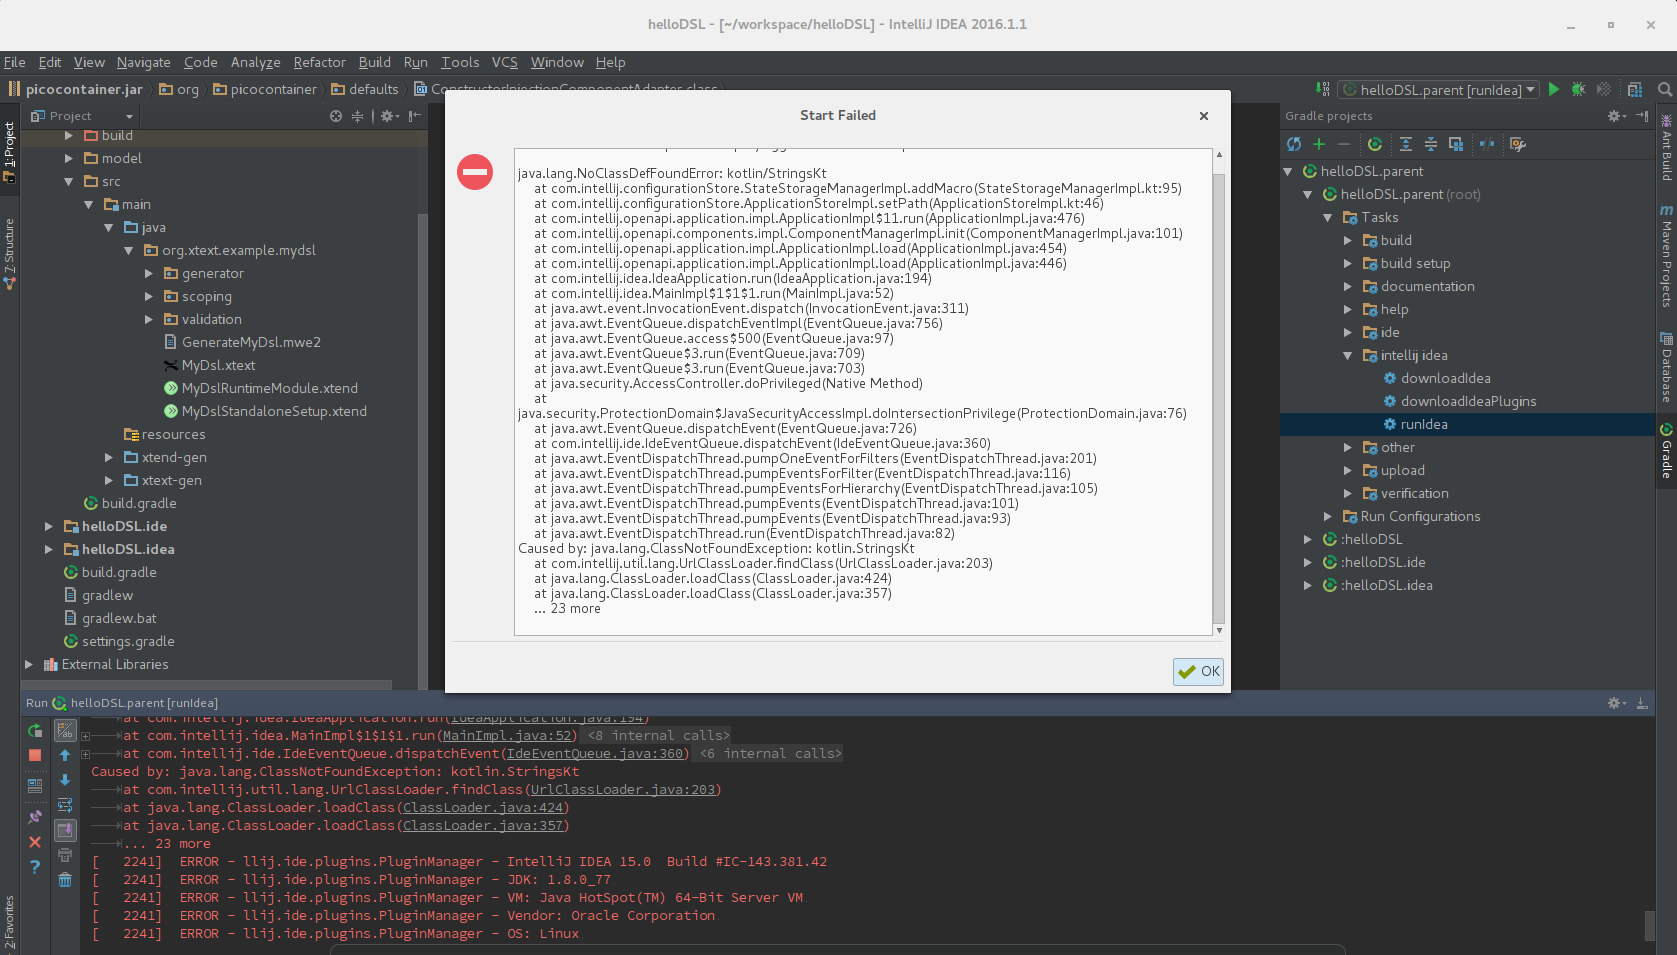Click OK in the Start Failed dialog
1677x955 pixels.
[1198, 671]
